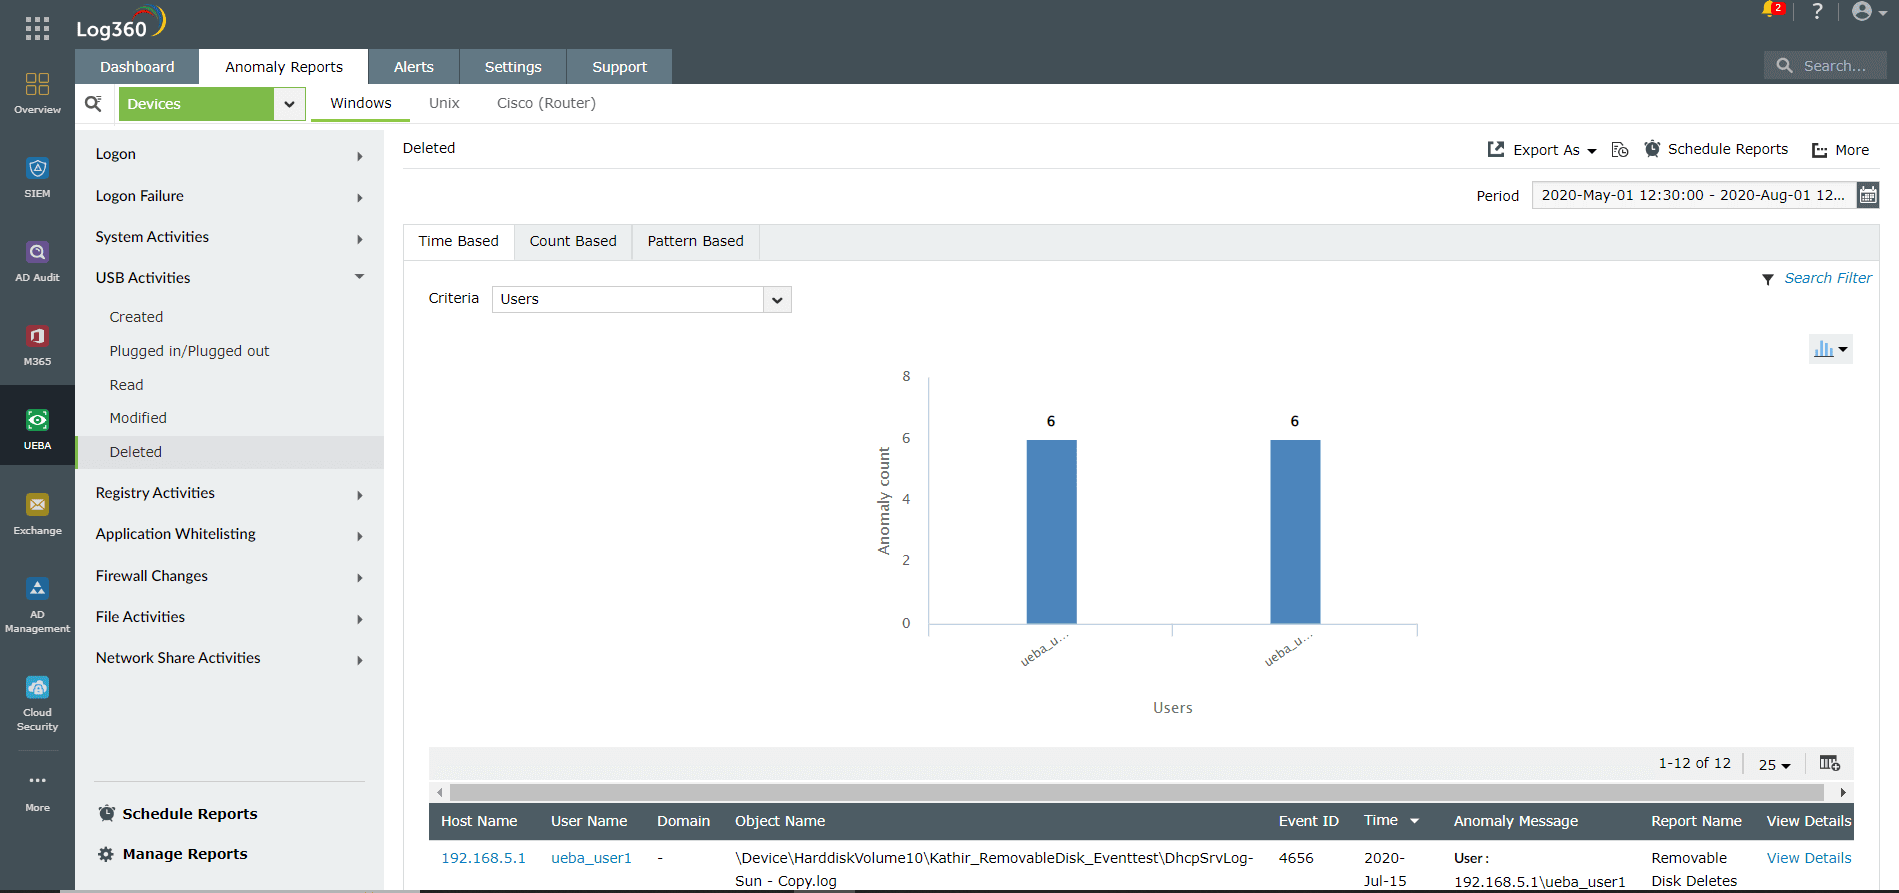The width and height of the screenshot is (1899, 893).
Task: Open the Criteria Users dropdown
Action: point(641,299)
